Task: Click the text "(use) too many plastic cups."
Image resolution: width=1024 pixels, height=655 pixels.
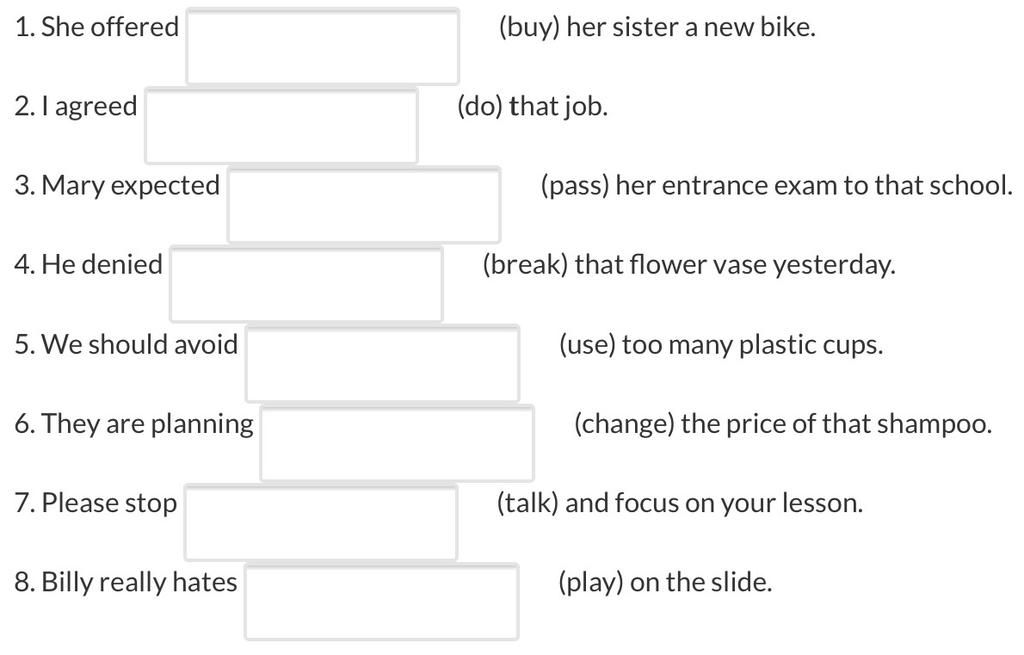Action: pyautogui.click(x=721, y=345)
